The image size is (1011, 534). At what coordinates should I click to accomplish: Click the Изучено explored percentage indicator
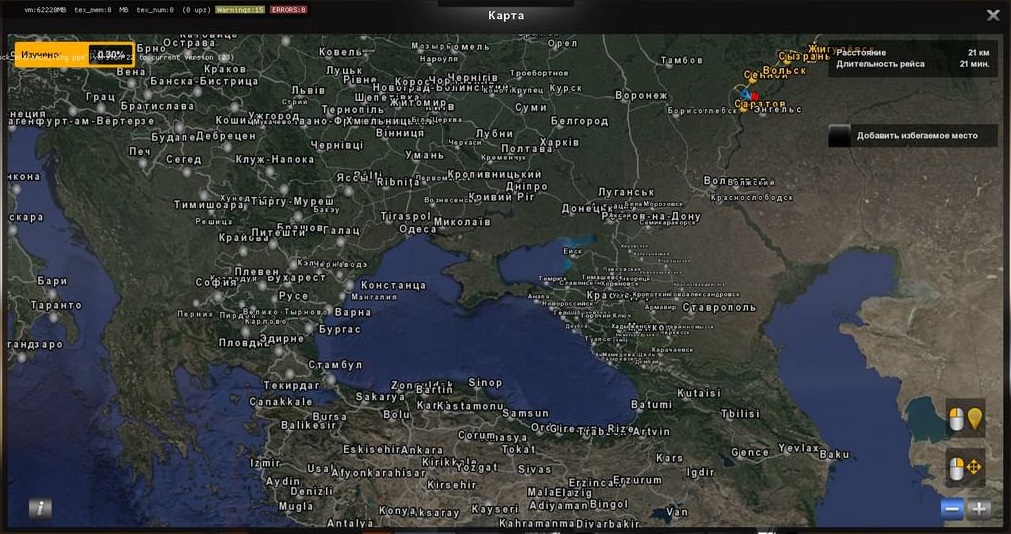tap(74, 54)
